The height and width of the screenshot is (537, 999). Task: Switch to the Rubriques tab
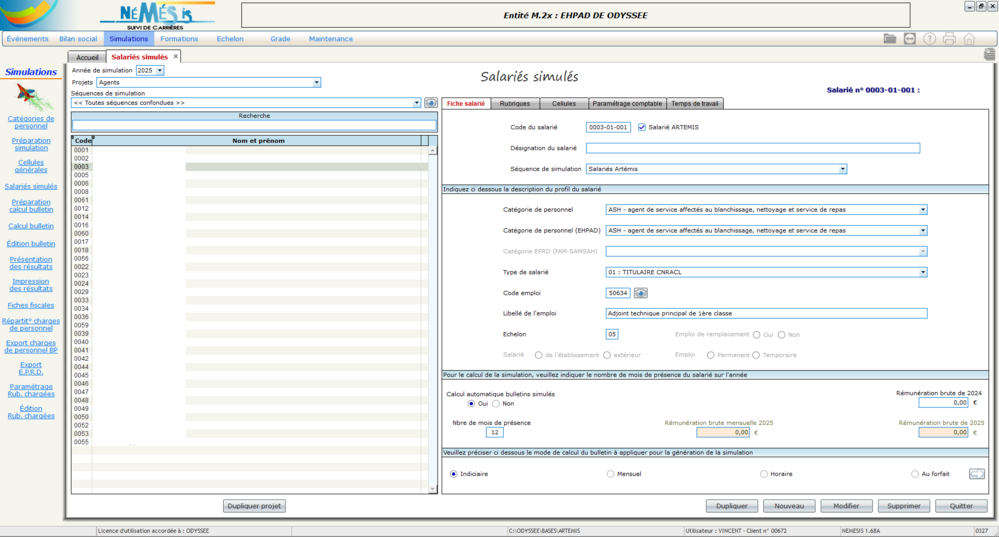coord(515,104)
